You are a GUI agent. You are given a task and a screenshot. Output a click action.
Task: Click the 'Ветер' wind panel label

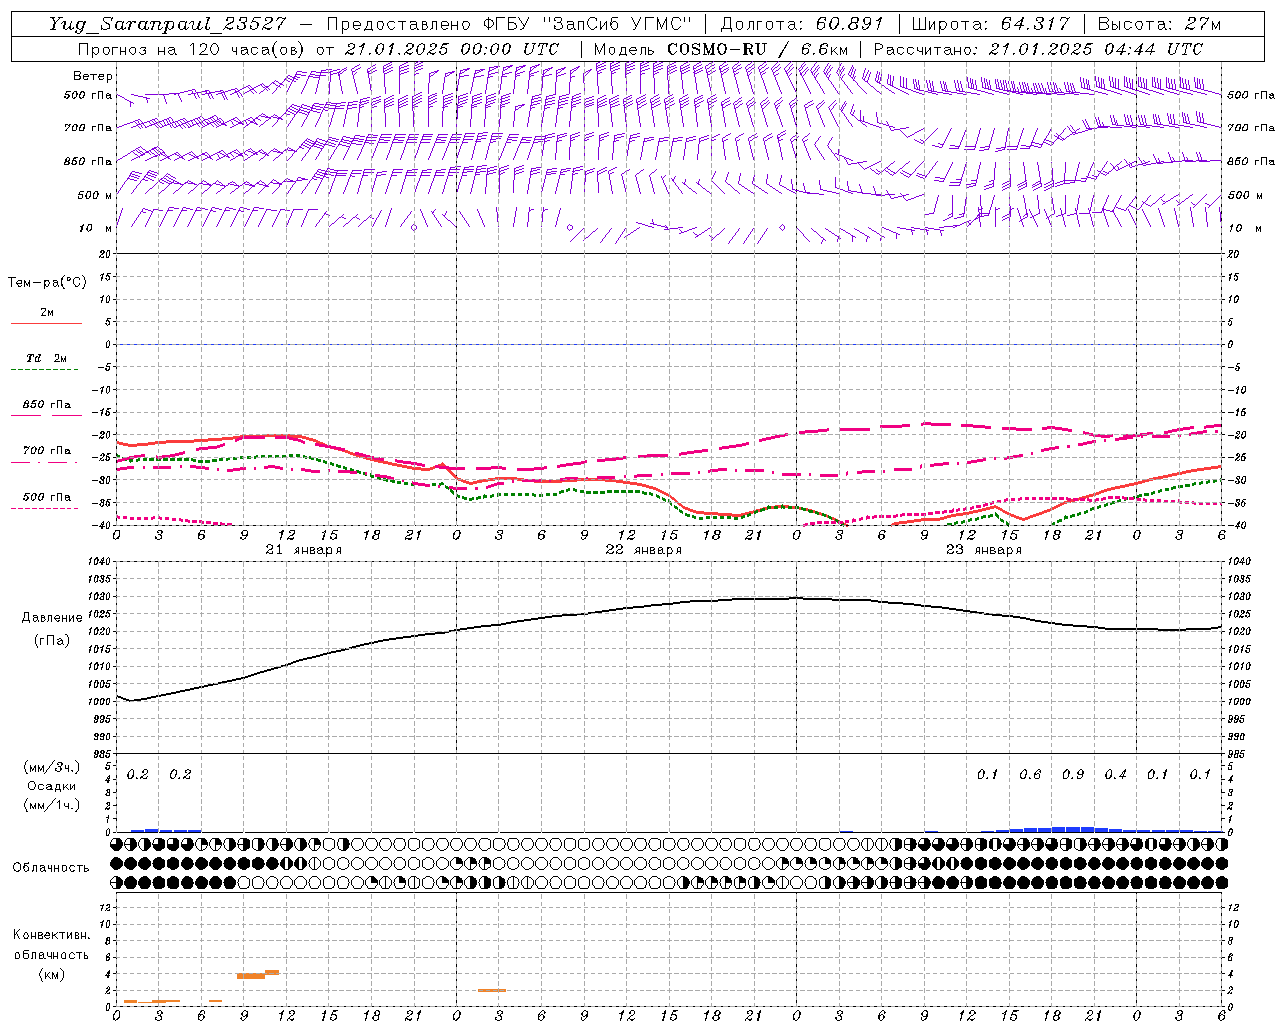[x=93, y=76]
